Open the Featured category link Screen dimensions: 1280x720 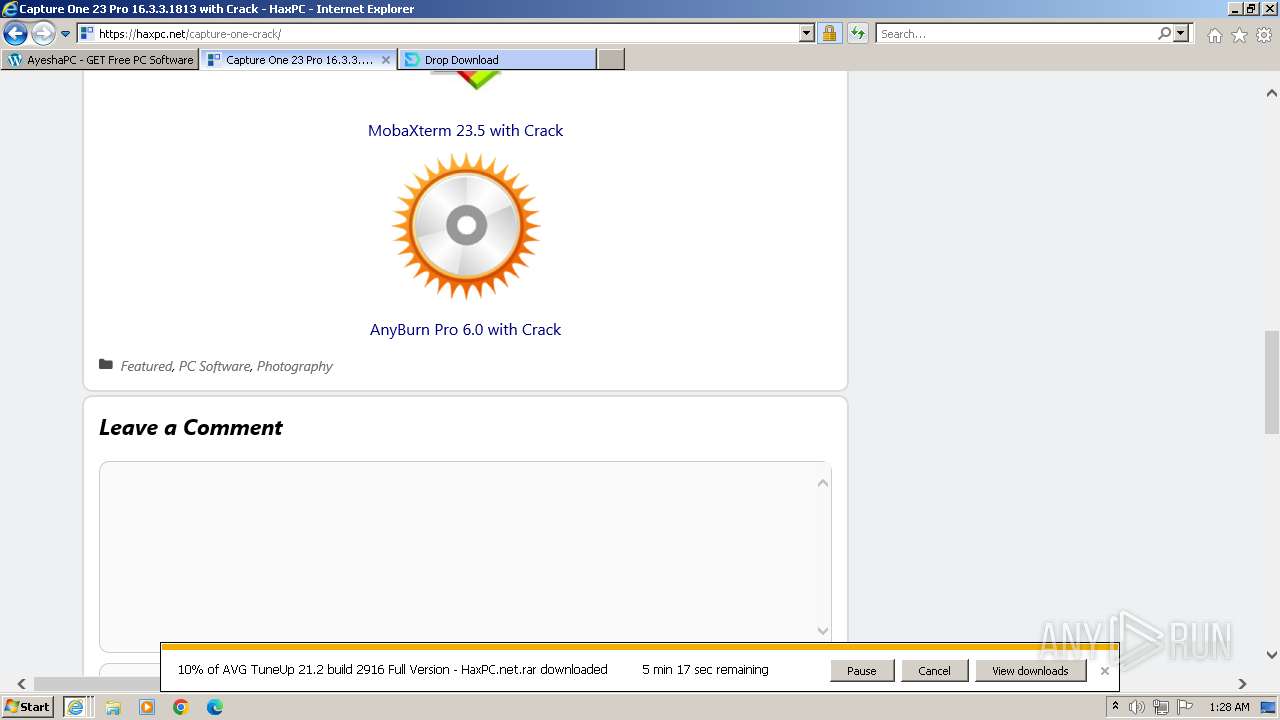click(x=146, y=366)
